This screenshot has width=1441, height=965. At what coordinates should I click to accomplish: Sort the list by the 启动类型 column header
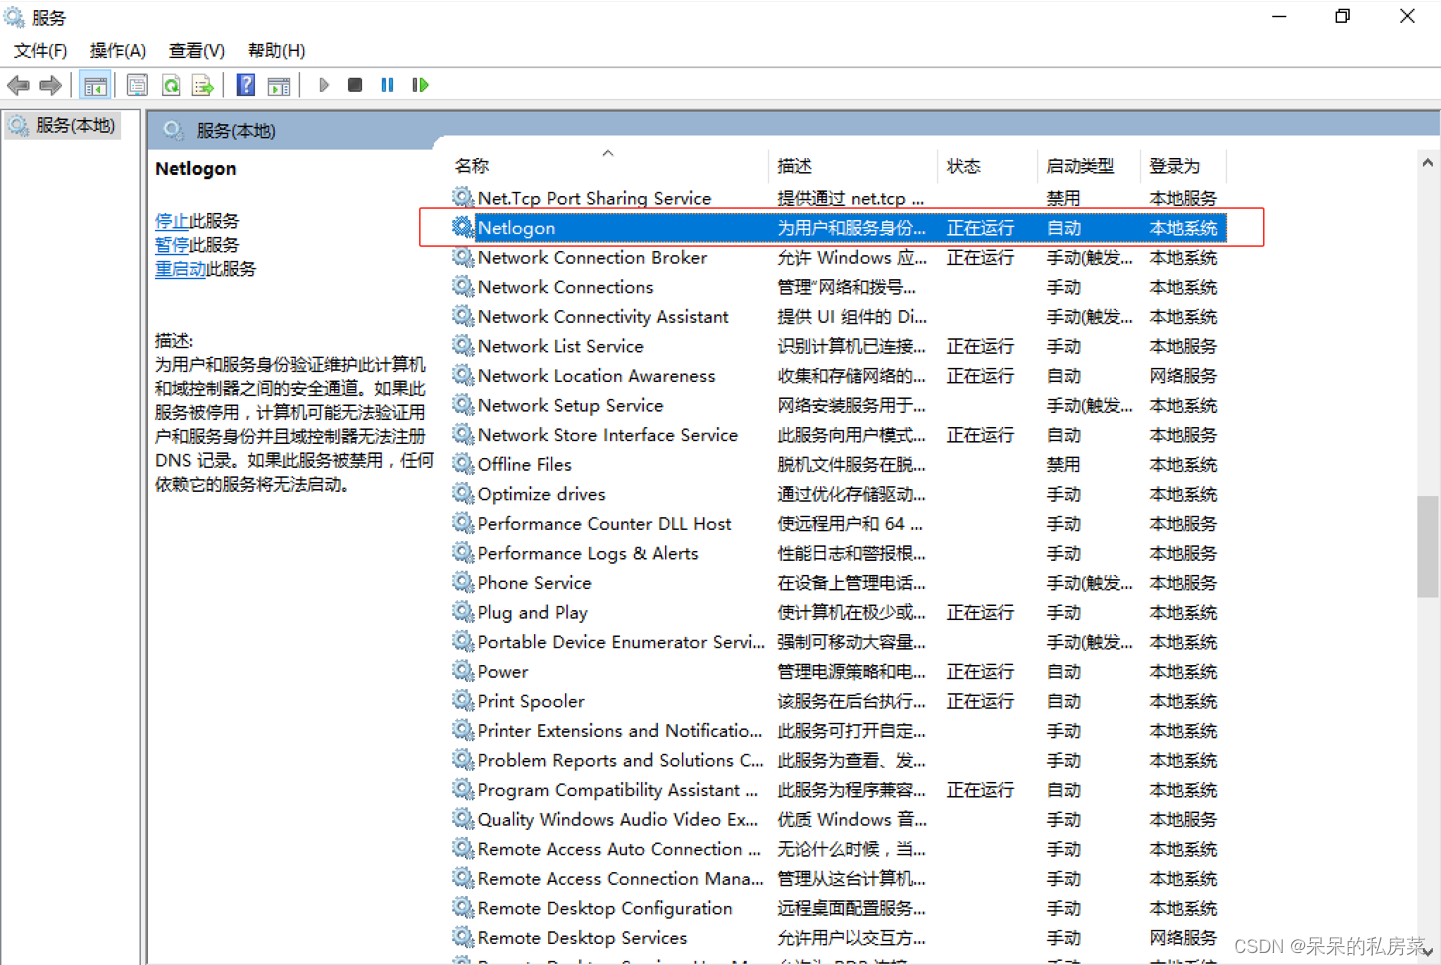click(1089, 166)
